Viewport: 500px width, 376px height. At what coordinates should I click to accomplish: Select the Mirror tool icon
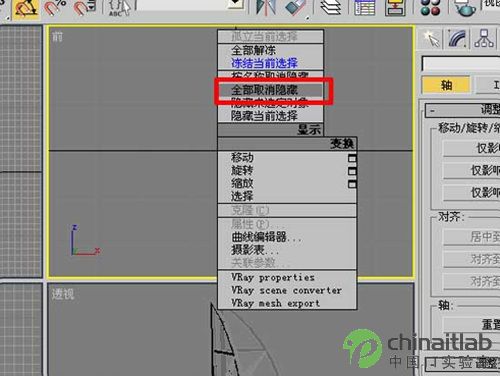click(266, 7)
